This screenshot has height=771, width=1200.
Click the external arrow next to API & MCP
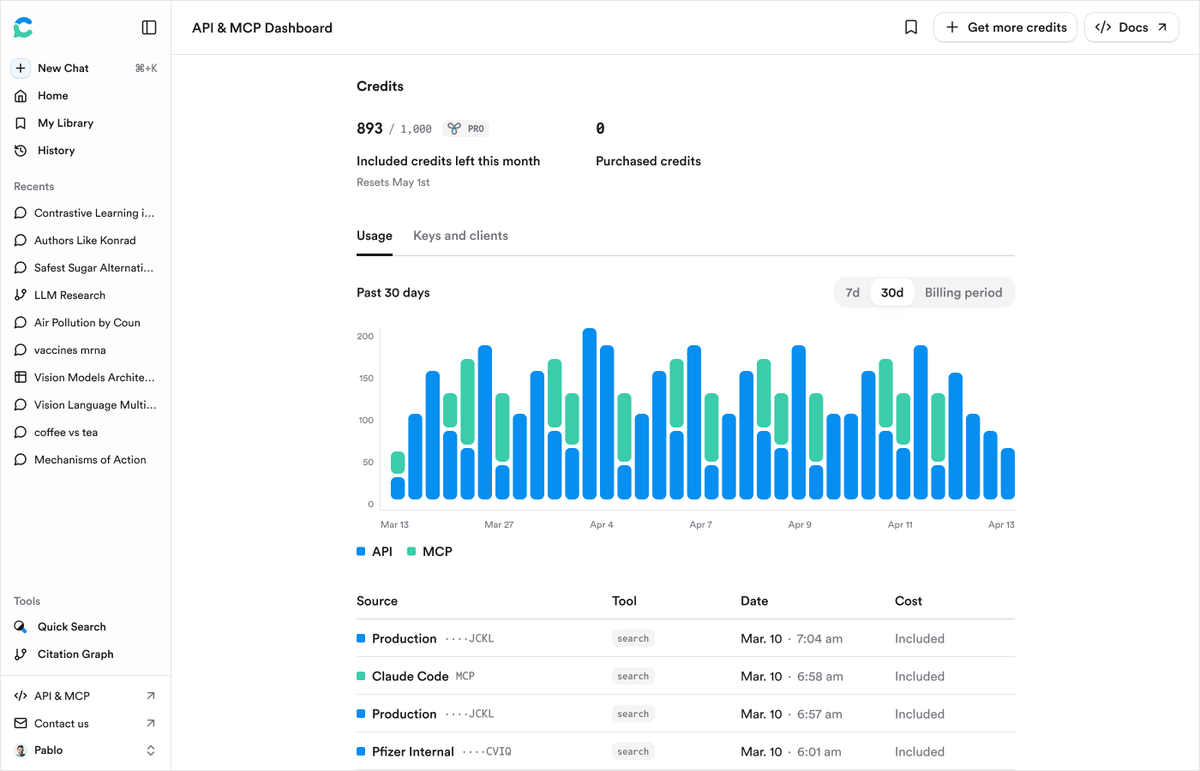pyautogui.click(x=151, y=696)
